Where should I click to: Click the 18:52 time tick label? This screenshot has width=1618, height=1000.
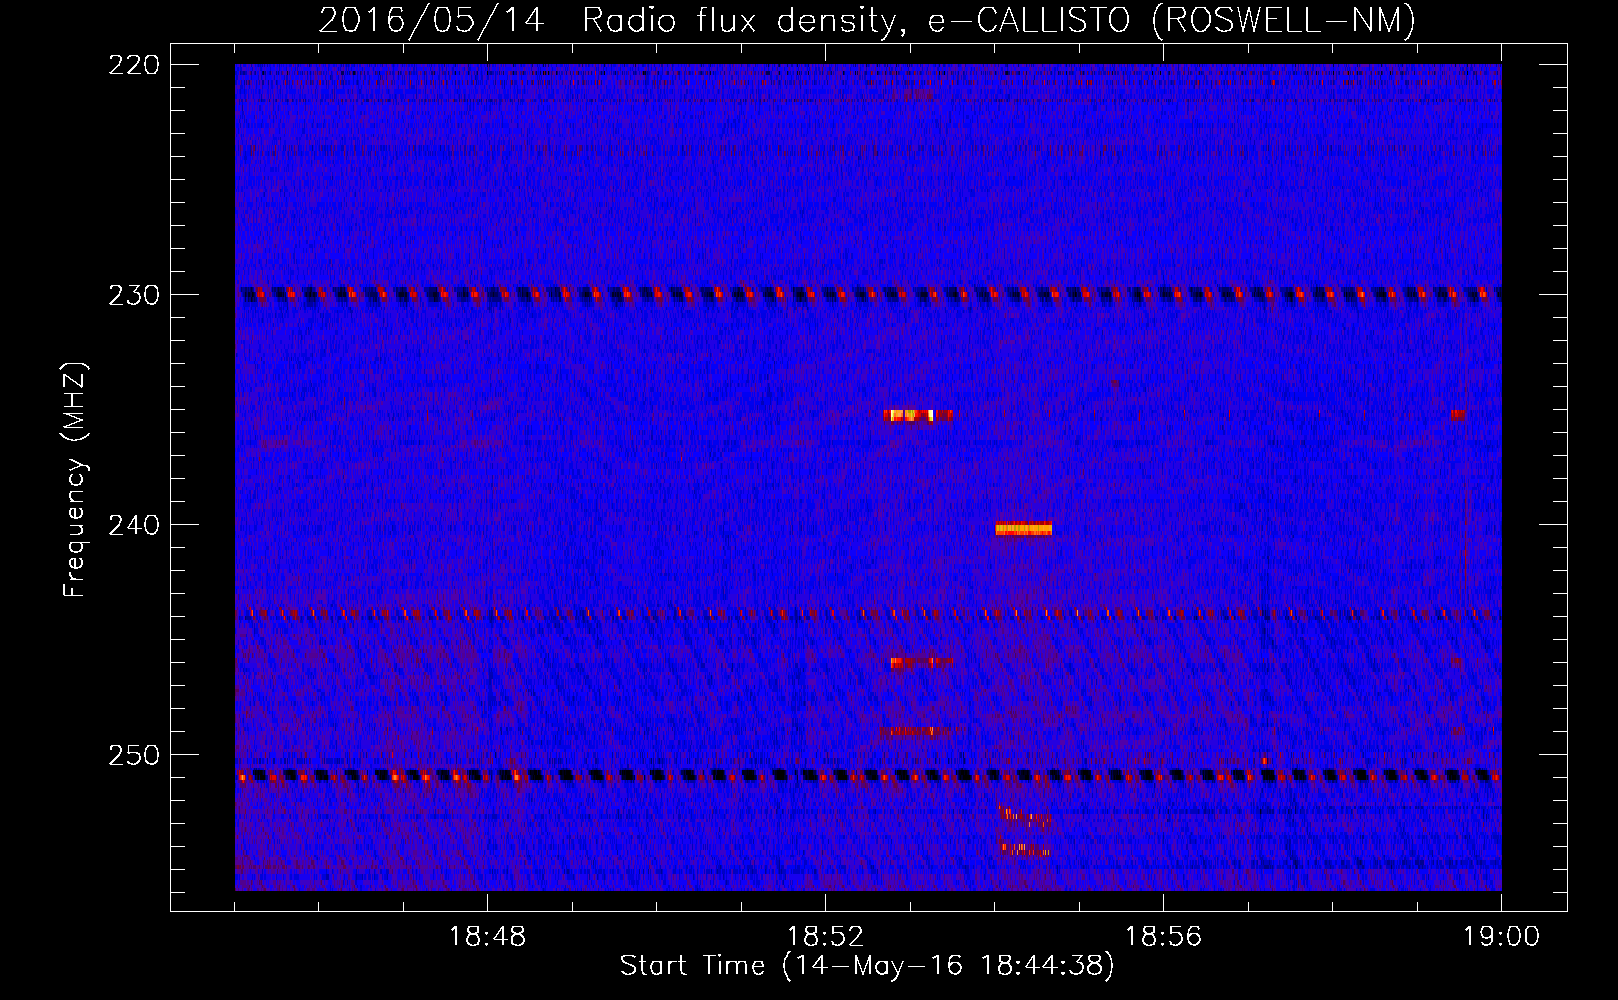coord(825,936)
